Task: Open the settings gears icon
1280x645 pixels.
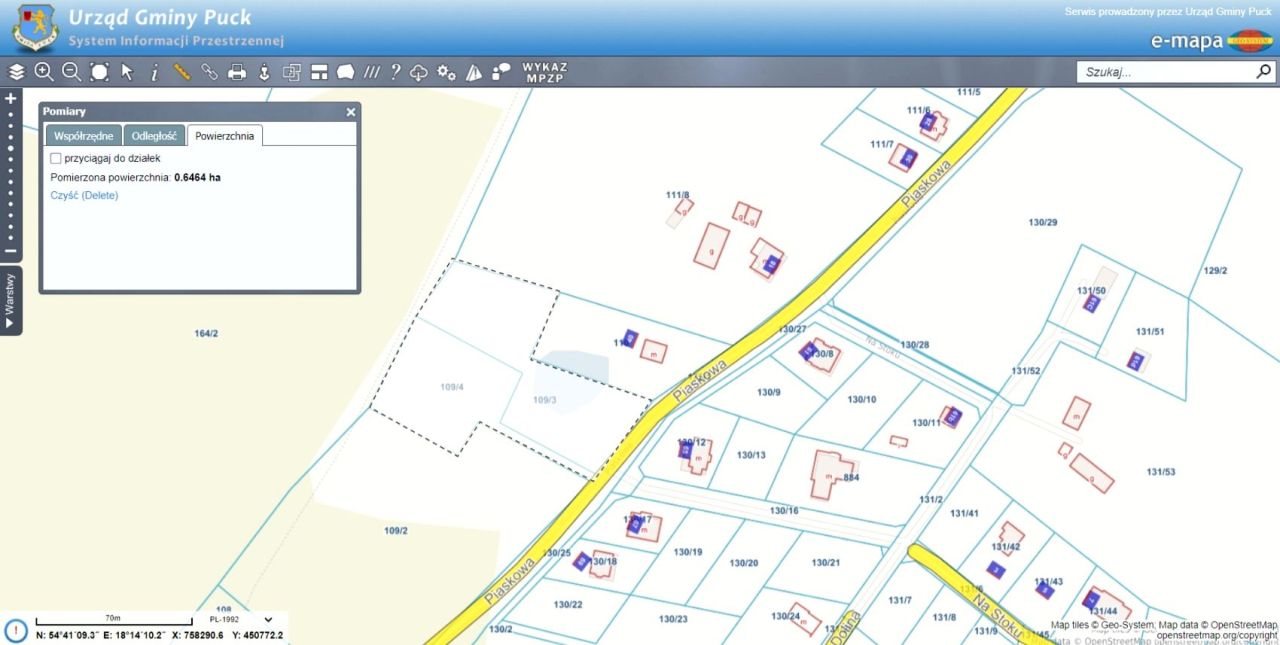Action: 446,72
